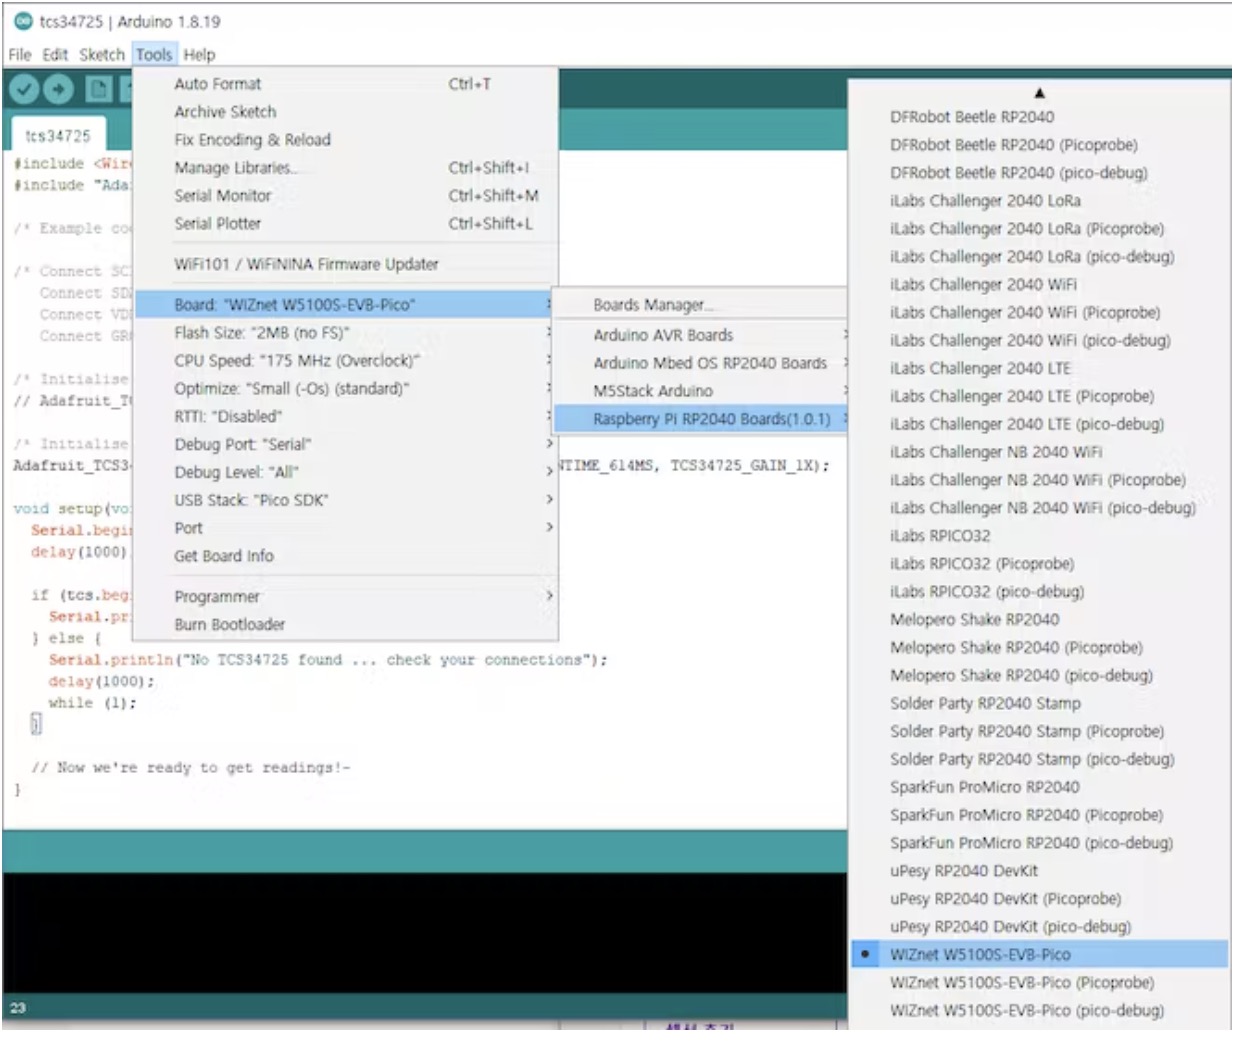Click Manage Libraries menu entry
The height and width of the screenshot is (1042, 1242).
[x=236, y=168]
